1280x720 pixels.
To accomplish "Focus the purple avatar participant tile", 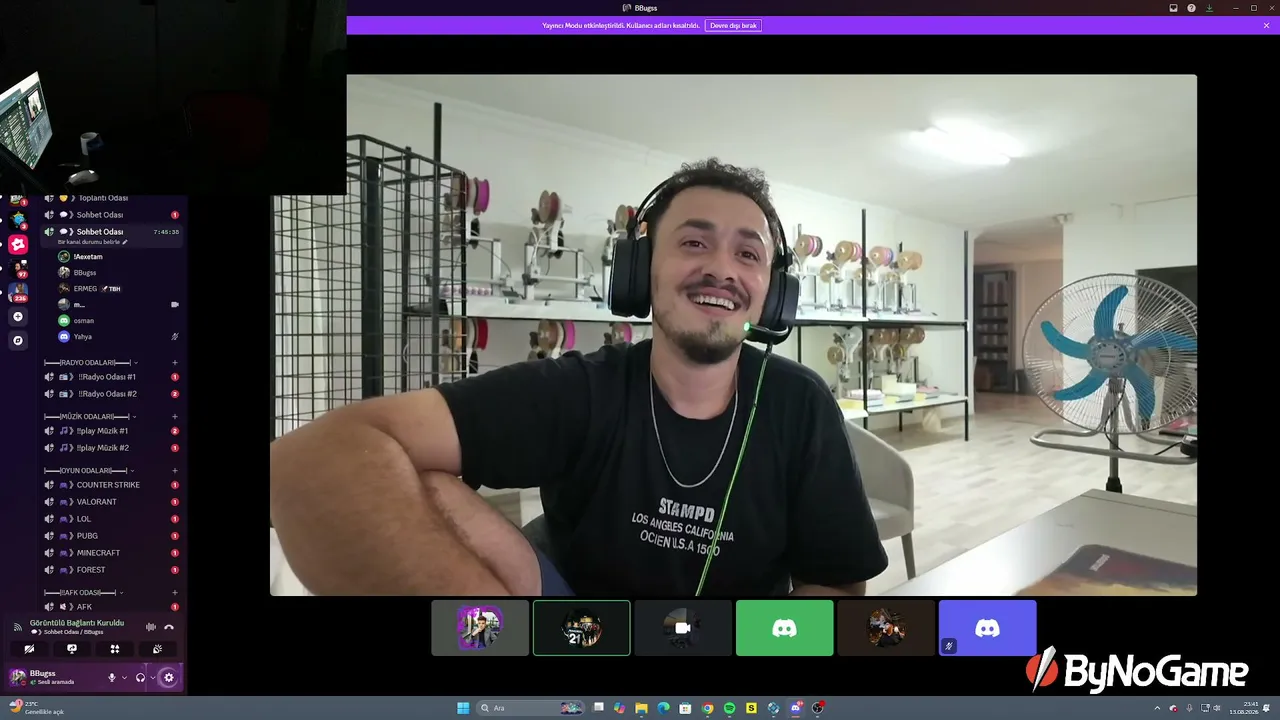I will (x=480, y=628).
